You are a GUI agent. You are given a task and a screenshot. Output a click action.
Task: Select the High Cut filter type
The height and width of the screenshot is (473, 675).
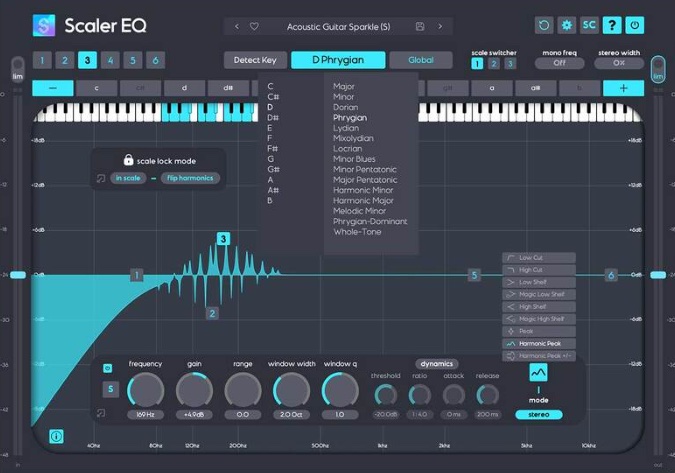(539, 270)
